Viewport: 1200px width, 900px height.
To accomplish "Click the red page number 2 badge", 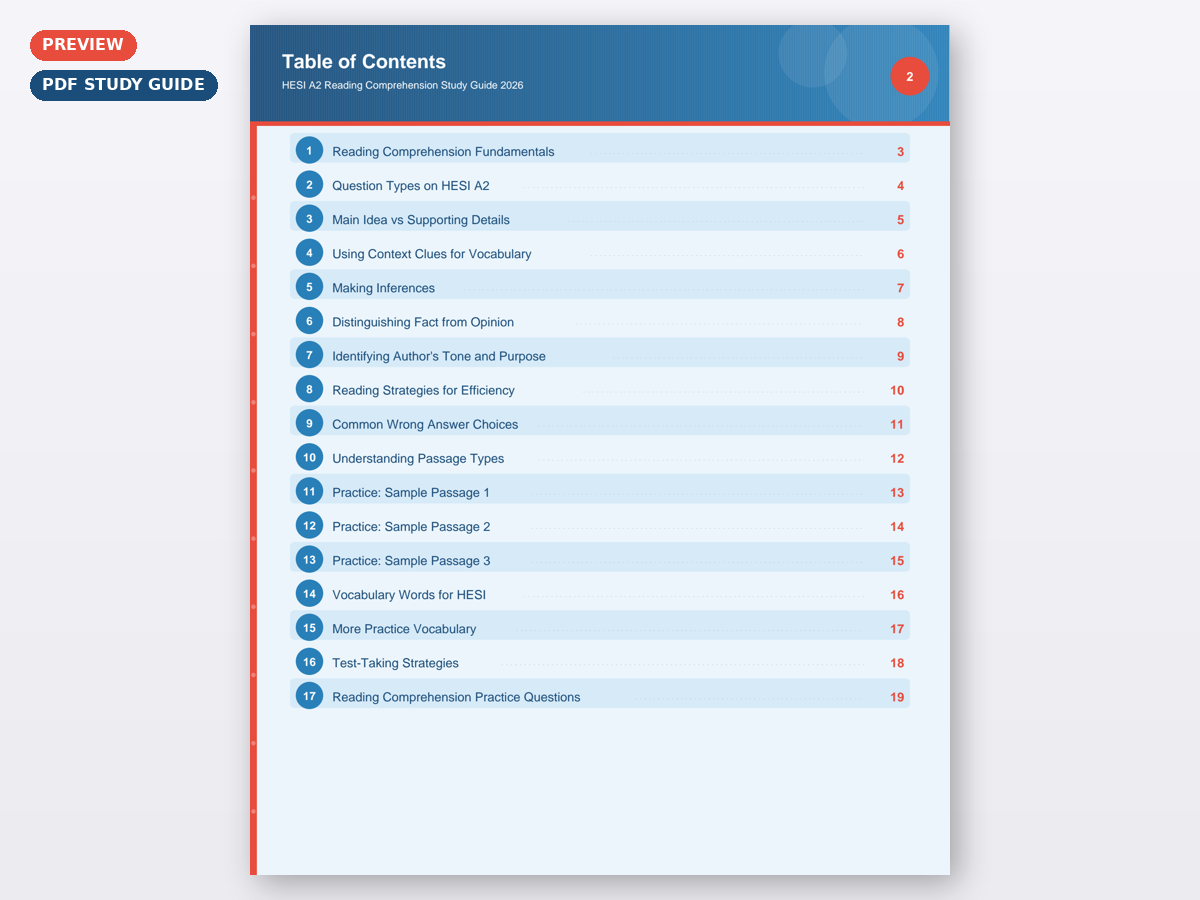I will (x=909, y=77).
